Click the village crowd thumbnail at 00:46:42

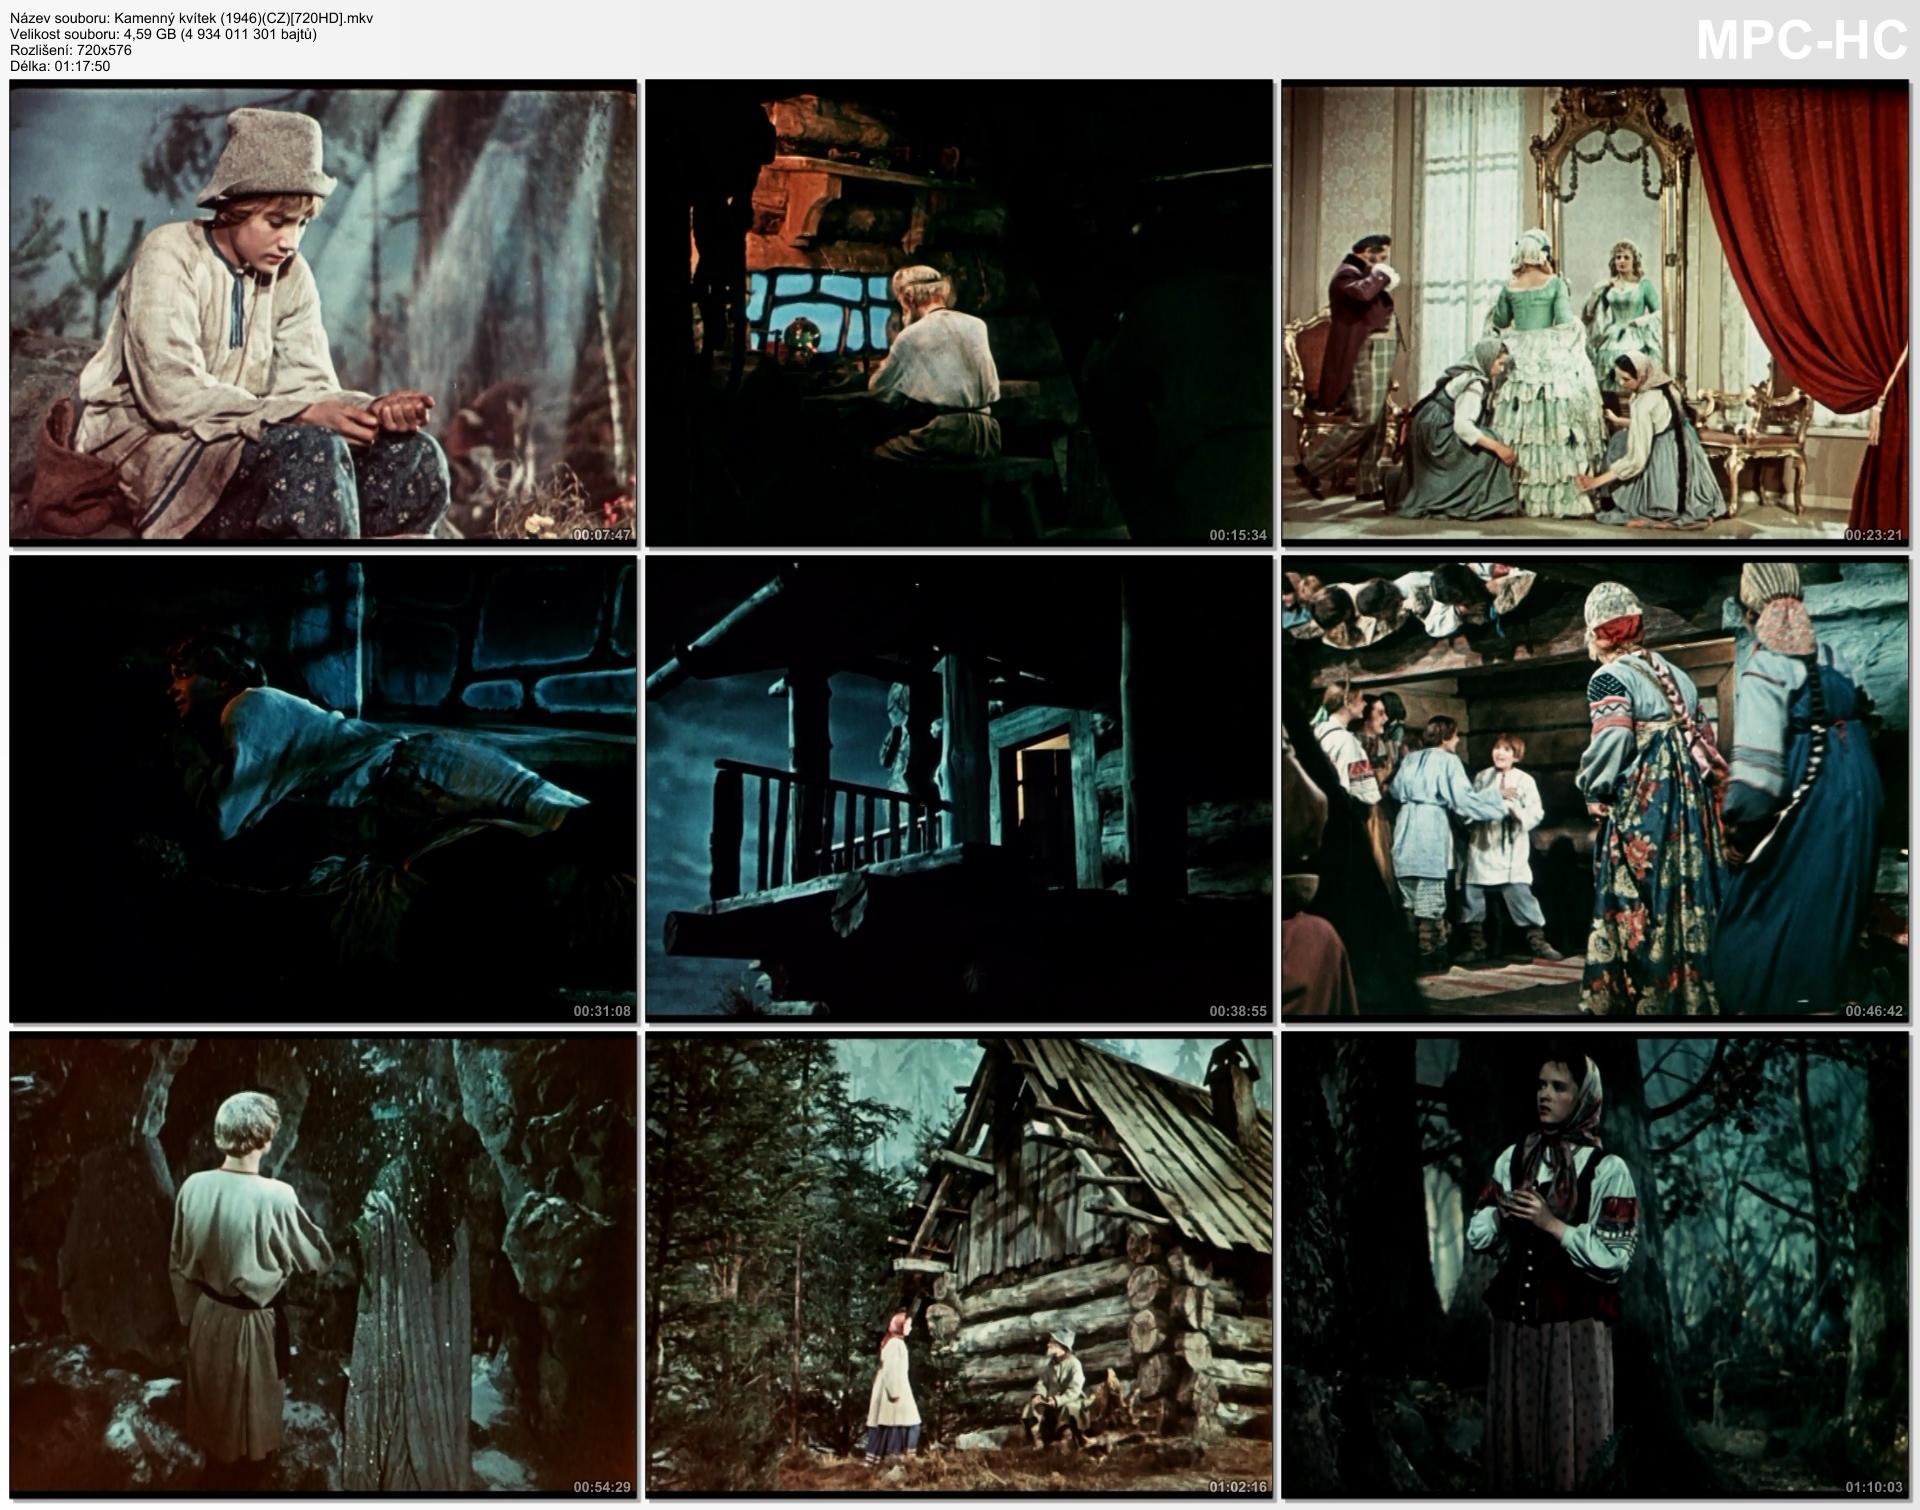pos(1595,789)
